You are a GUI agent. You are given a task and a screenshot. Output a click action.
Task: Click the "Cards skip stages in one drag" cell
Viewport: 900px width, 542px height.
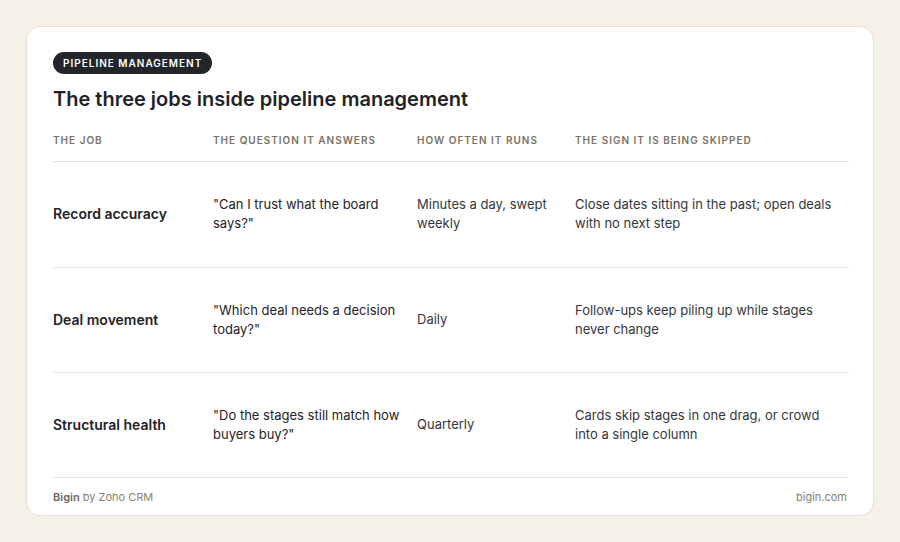click(697, 424)
